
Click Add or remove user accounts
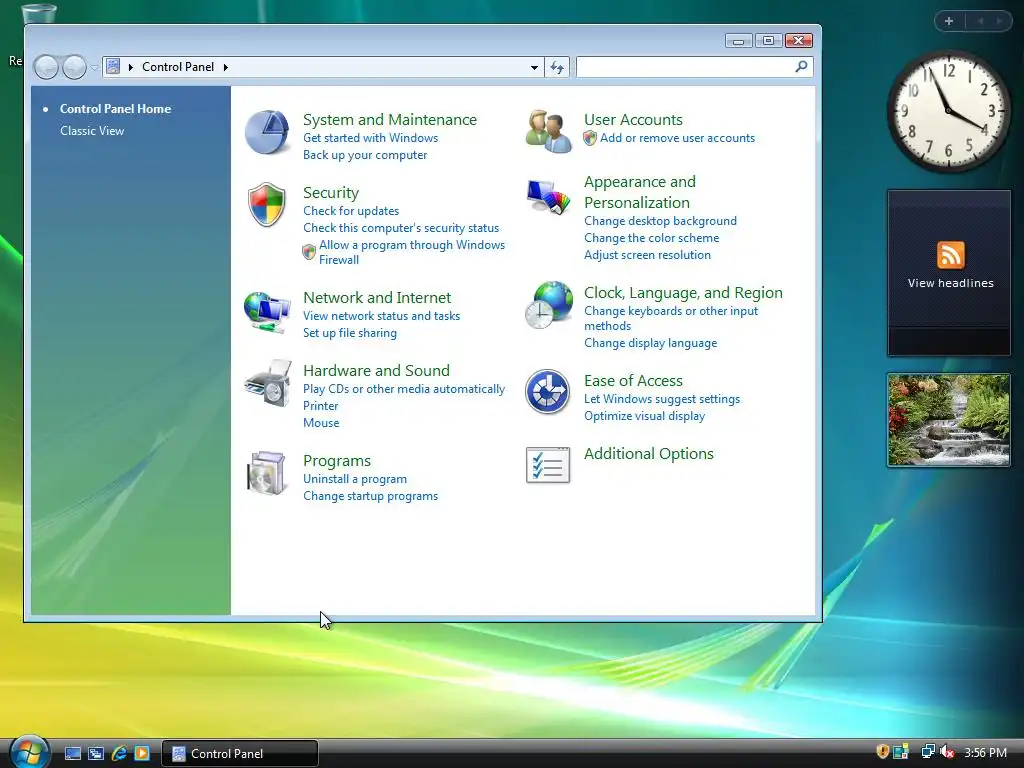point(677,138)
